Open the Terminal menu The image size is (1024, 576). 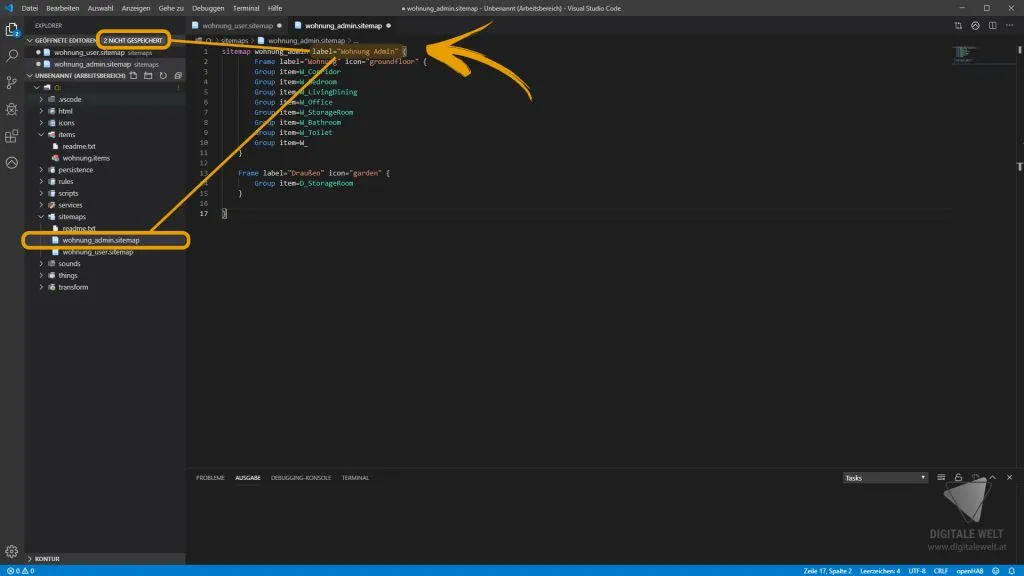(x=246, y=8)
